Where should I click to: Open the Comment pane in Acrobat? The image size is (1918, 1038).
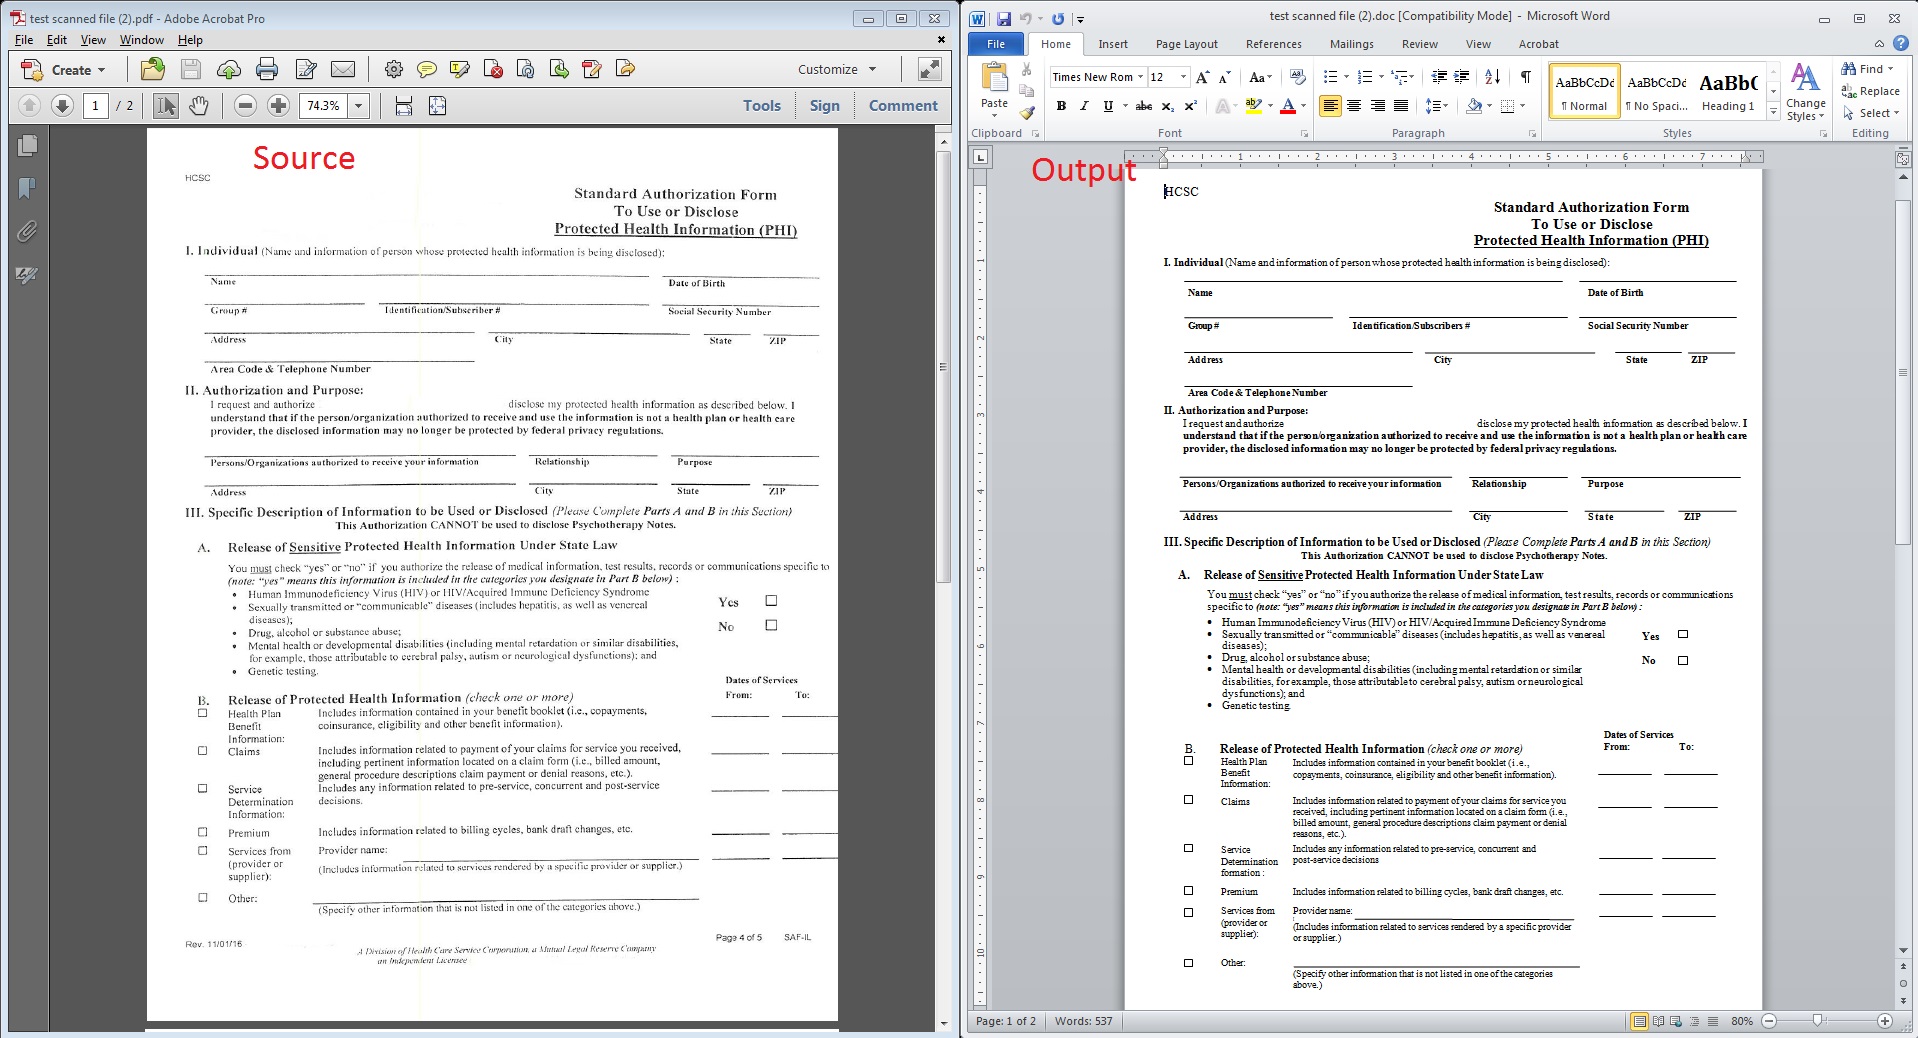pyautogui.click(x=903, y=106)
